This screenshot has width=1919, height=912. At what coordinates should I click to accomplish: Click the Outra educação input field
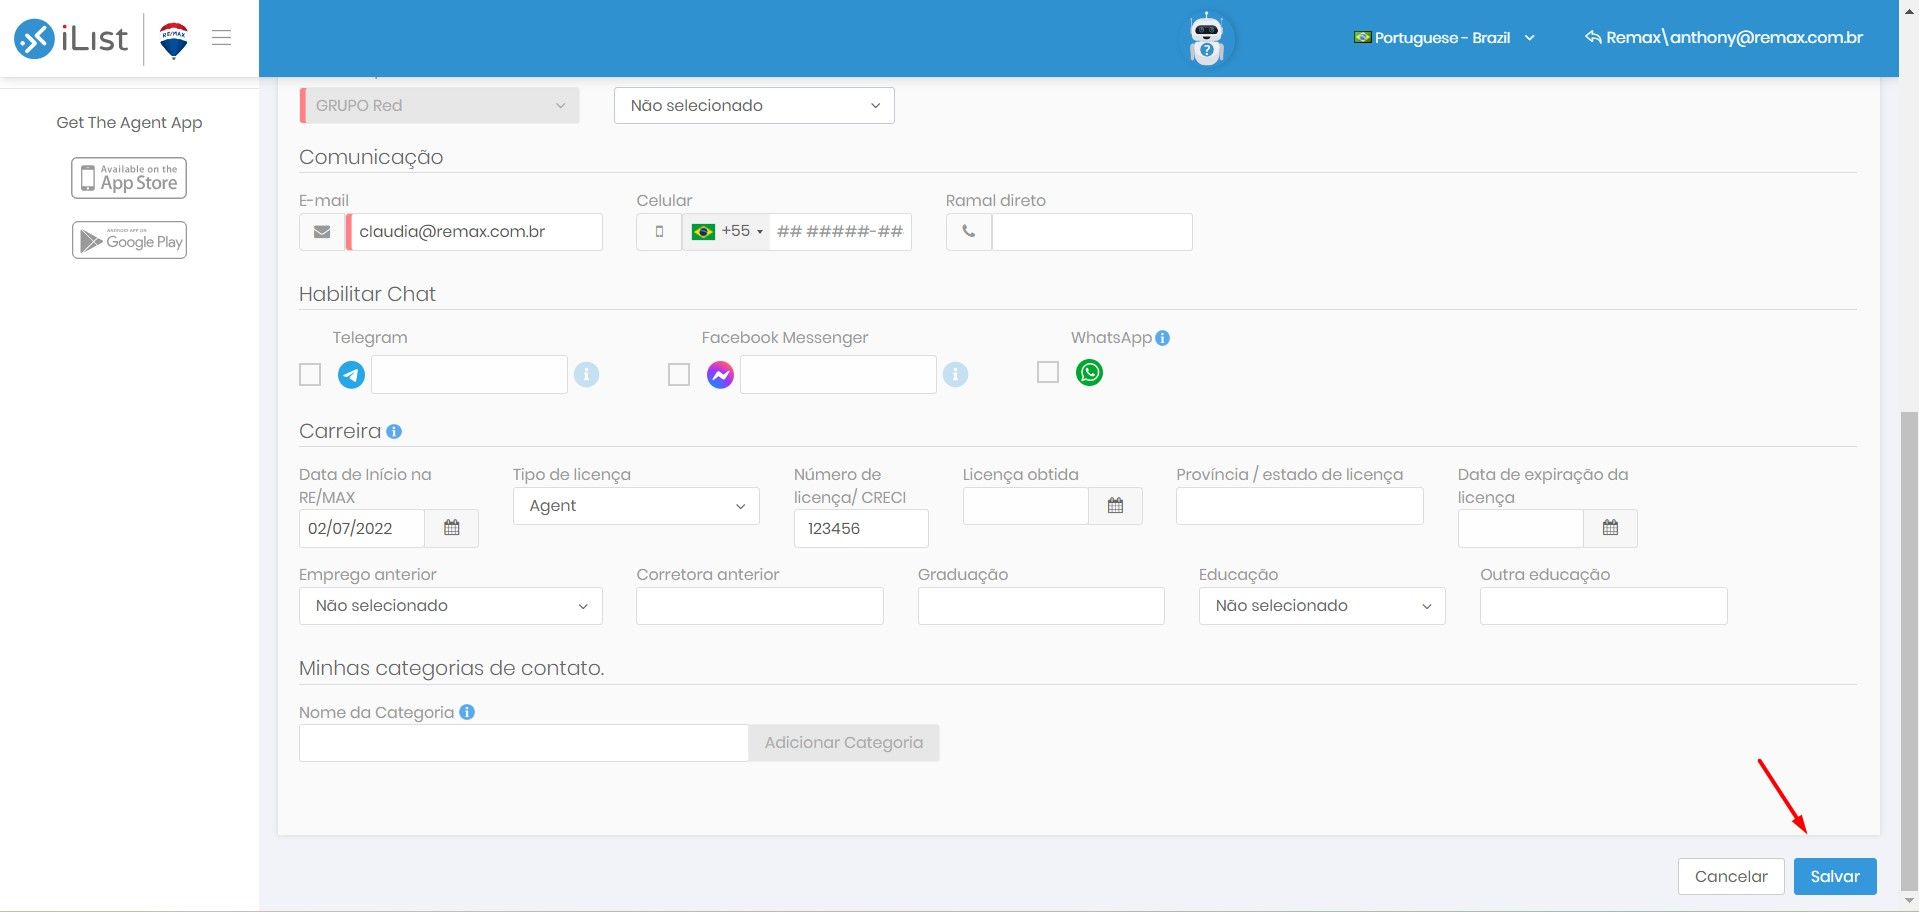pyautogui.click(x=1604, y=606)
